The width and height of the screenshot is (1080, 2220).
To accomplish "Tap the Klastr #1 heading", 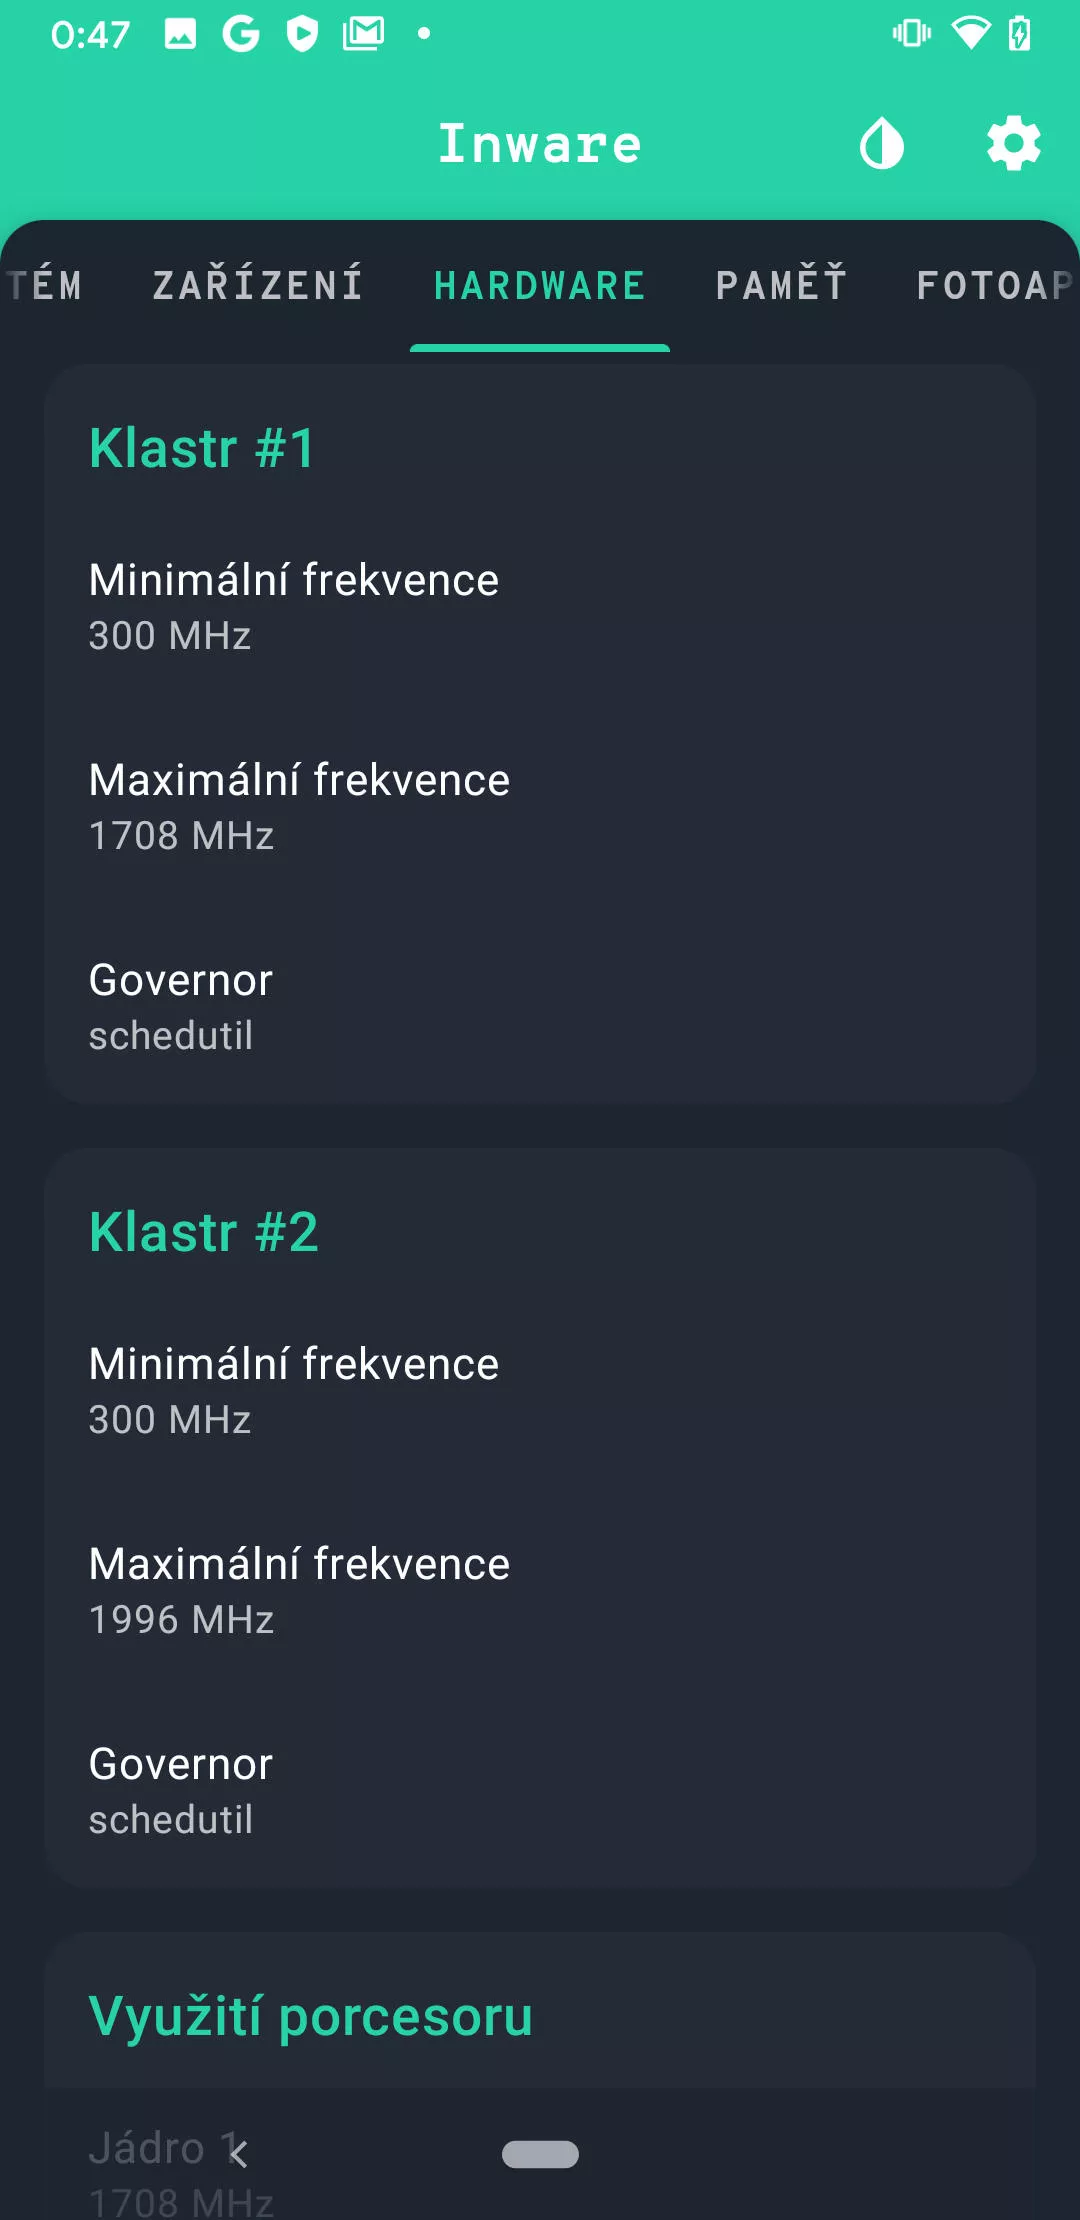I will tap(203, 448).
